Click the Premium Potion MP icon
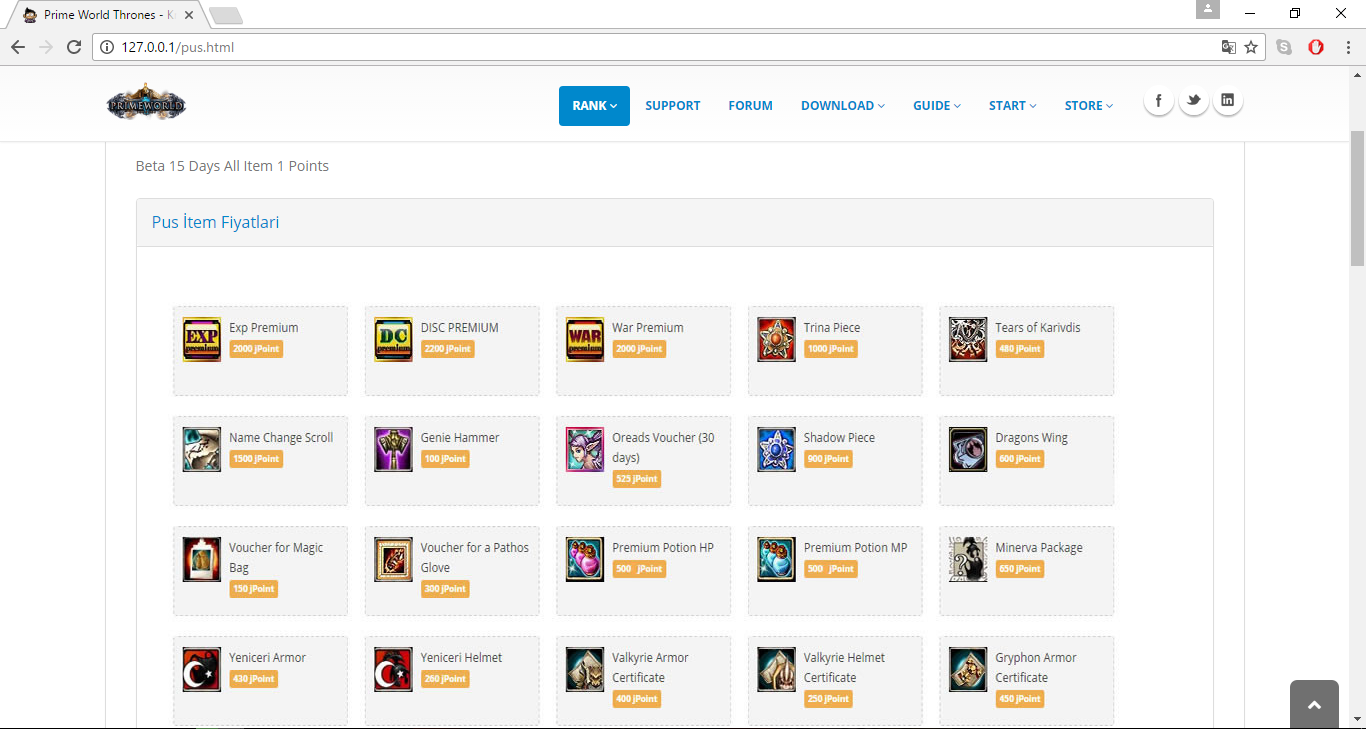 click(x=776, y=559)
